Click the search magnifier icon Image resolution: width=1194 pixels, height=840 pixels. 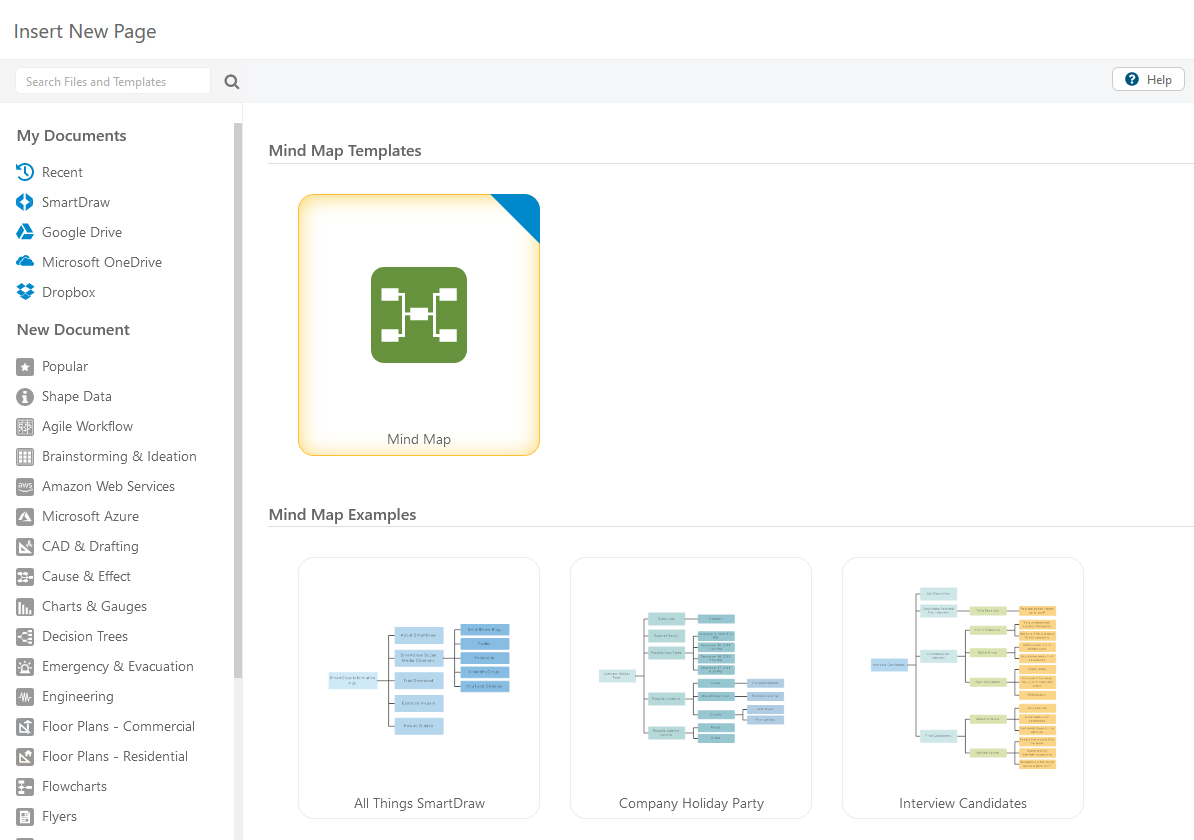coord(232,82)
